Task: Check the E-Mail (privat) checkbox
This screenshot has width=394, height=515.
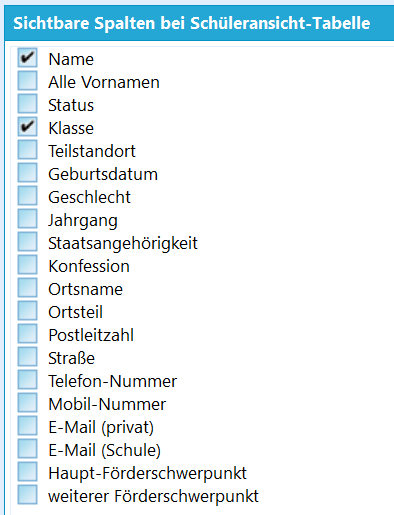Action: point(27,426)
